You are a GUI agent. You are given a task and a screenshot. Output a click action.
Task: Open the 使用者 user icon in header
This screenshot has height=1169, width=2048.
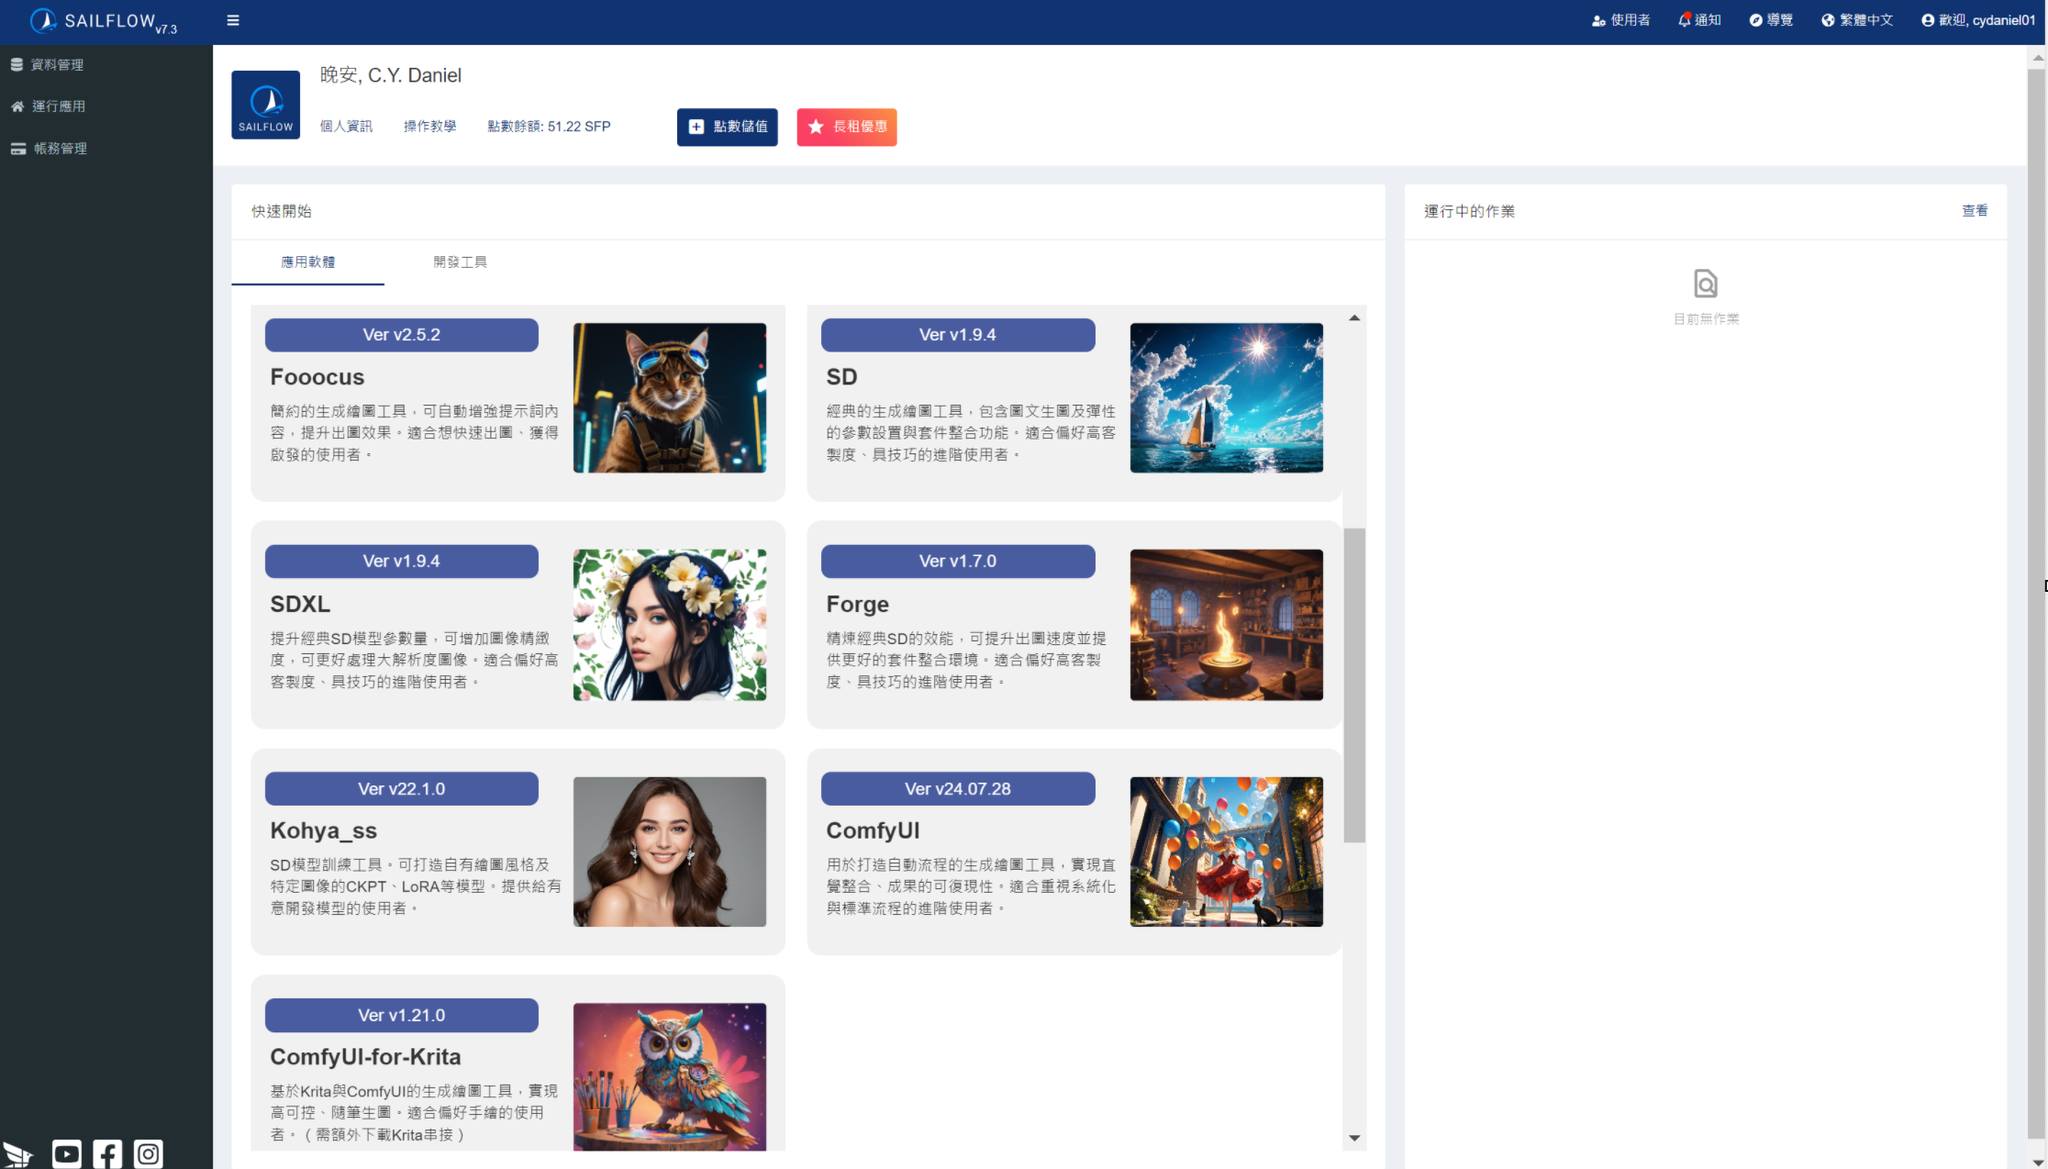click(1620, 20)
